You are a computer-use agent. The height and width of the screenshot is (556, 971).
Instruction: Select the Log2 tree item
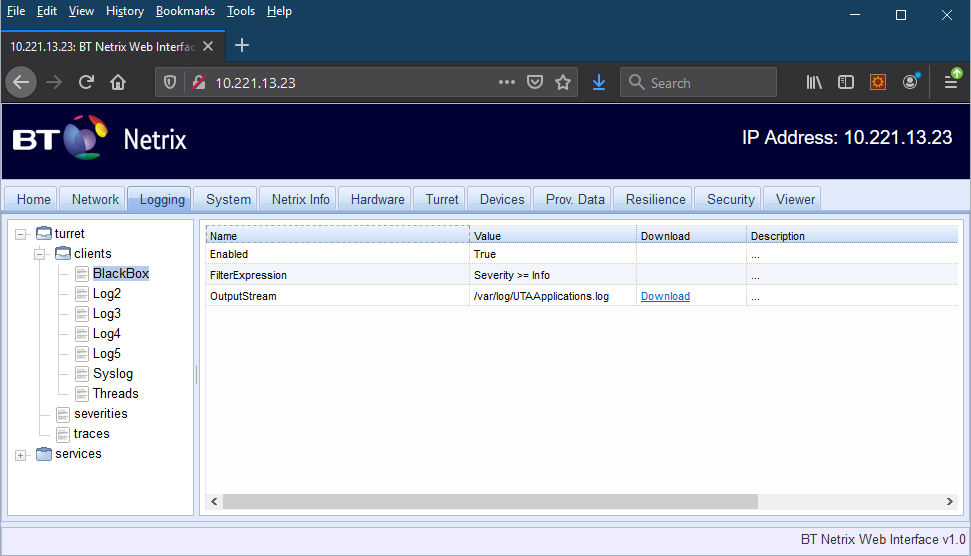[107, 293]
